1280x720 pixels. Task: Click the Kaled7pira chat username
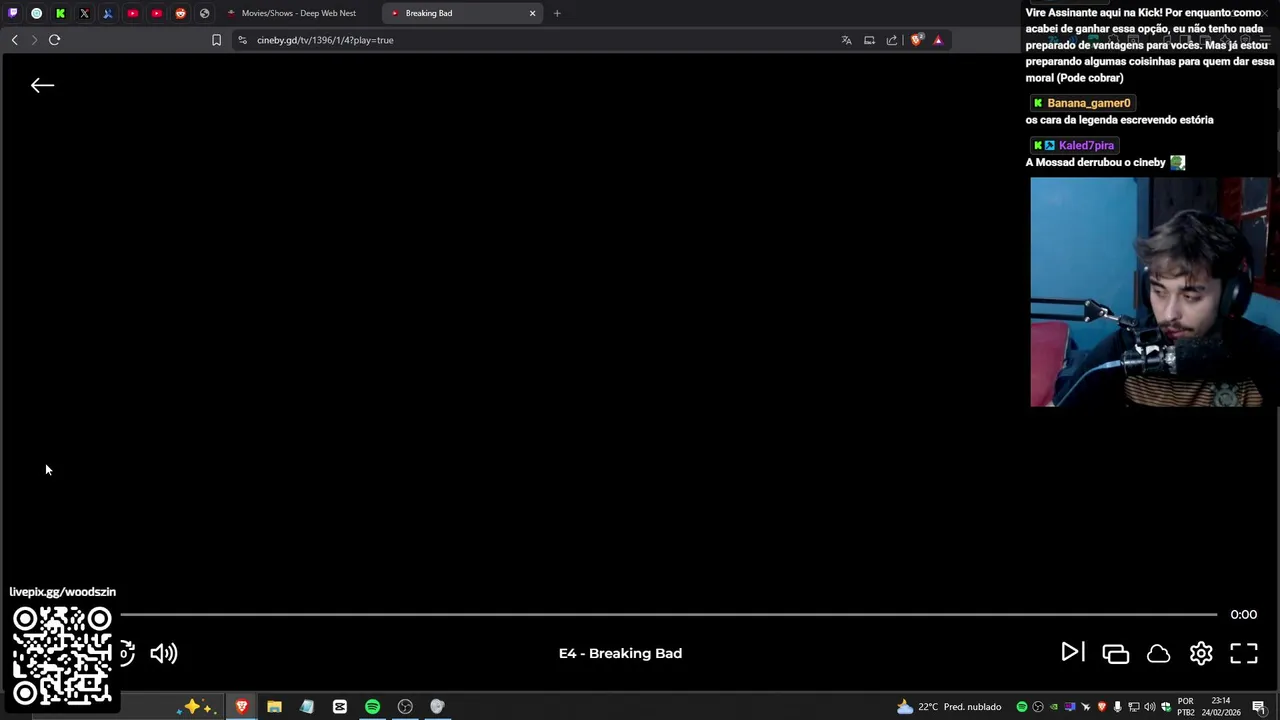(1086, 145)
